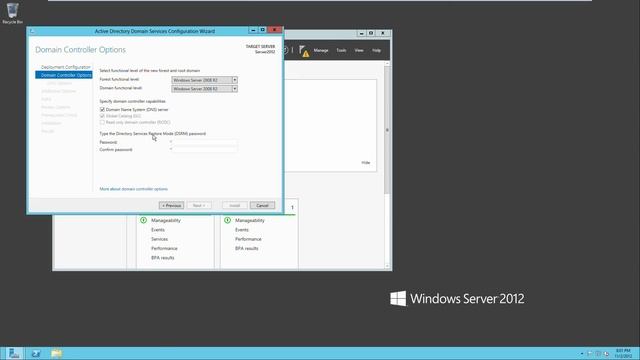Open the Help menu in Server Manager
This screenshot has height=360, width=640.
pyautogui.click(x=376, y=50)
